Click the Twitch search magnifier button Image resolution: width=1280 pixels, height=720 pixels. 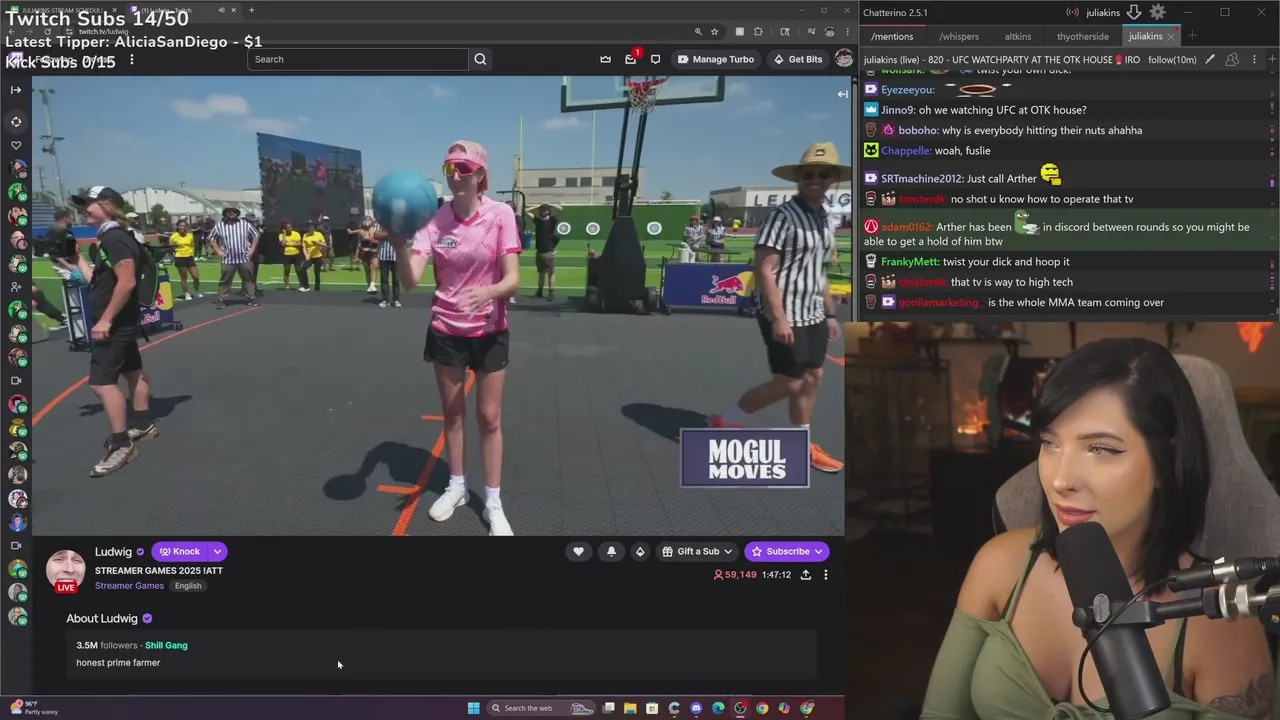(480, 59)
